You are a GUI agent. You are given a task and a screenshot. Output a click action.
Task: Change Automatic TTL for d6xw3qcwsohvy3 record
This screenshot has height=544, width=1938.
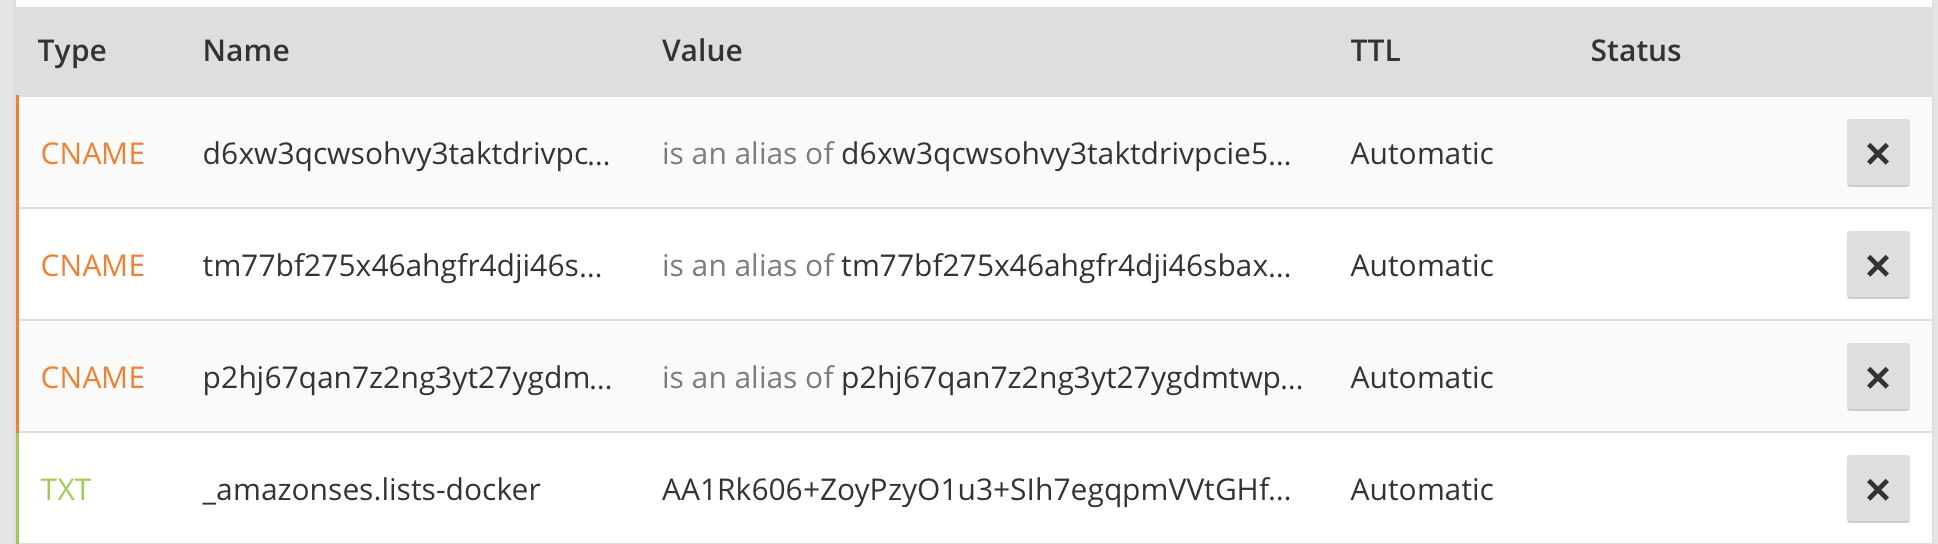[x=1421, y=154]
